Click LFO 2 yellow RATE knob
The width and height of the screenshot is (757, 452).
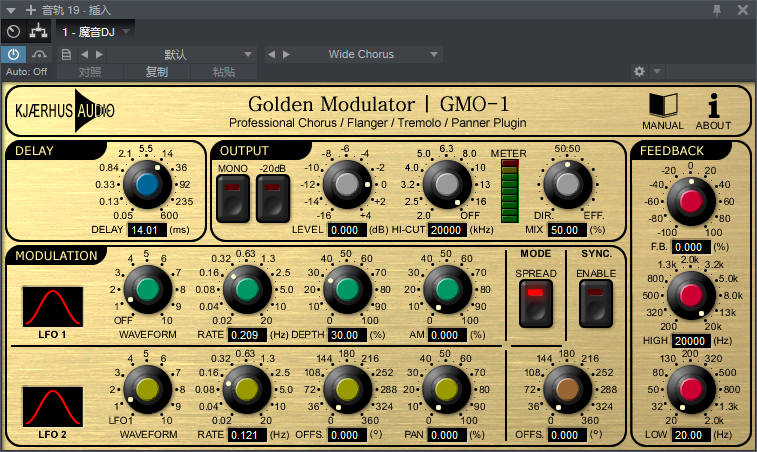click(x=247, y=389)
